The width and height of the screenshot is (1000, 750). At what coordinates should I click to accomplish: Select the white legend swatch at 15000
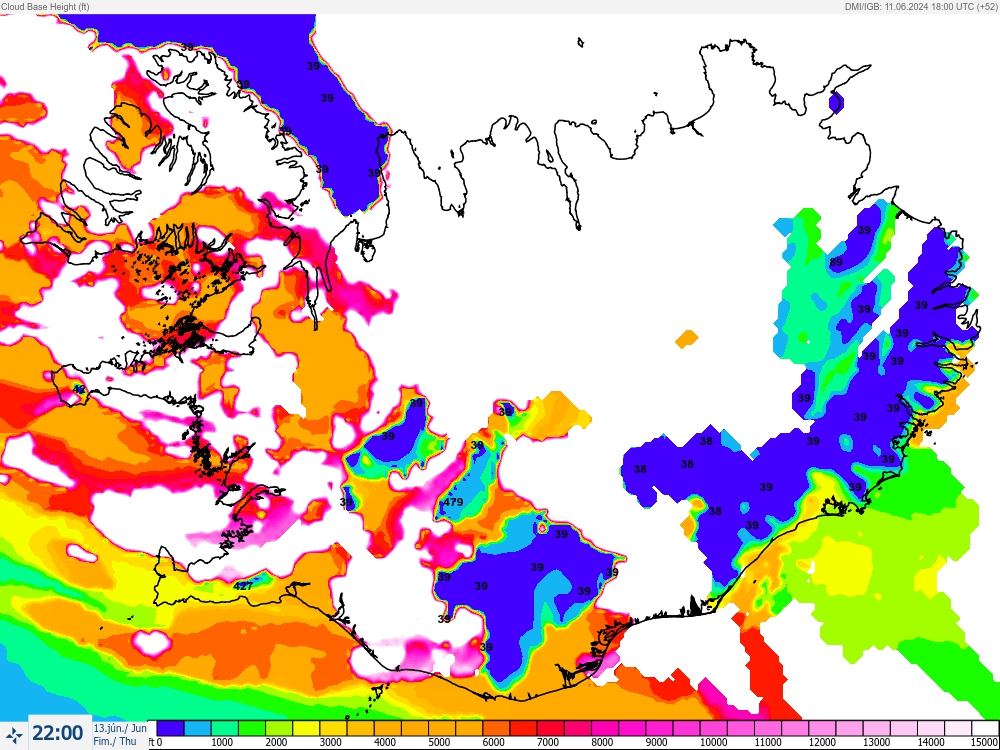pyautogui.click(x=985, y=728)
